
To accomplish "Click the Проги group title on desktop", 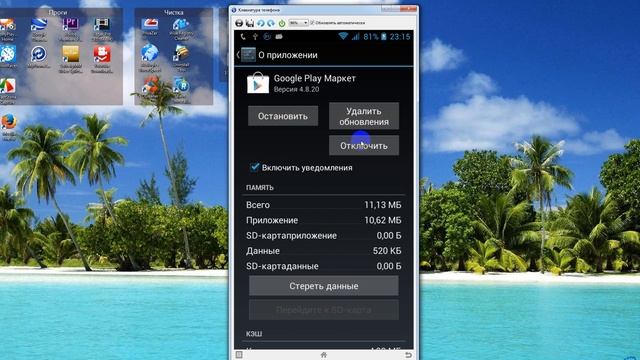I will (58, 13).
